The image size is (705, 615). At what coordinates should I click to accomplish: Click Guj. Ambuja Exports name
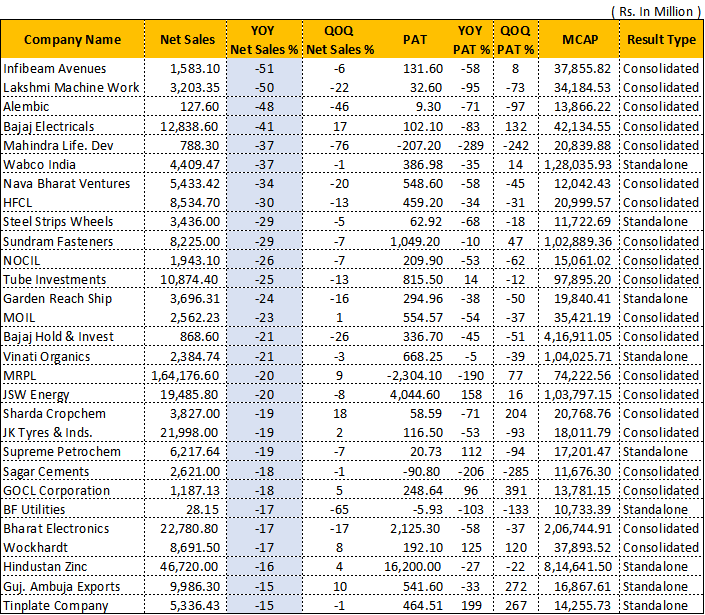click(62, 587)
